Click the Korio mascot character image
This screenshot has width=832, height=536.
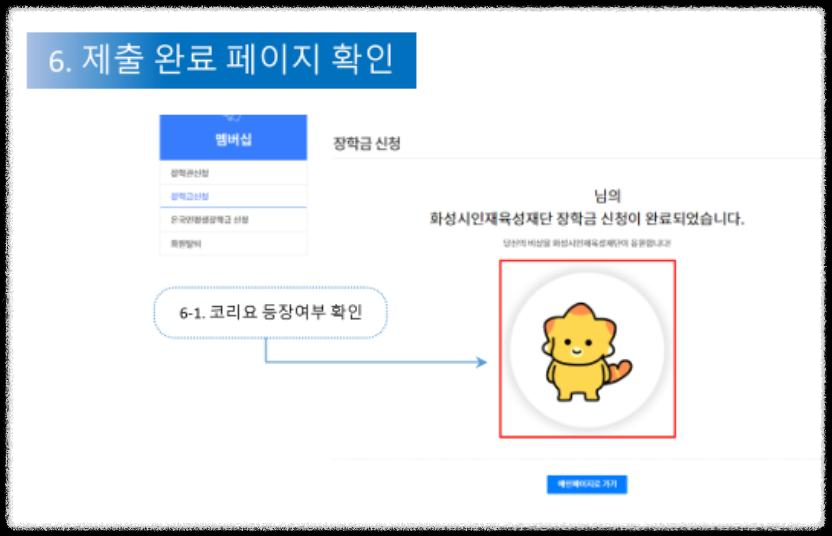click(x=586, y=352)
